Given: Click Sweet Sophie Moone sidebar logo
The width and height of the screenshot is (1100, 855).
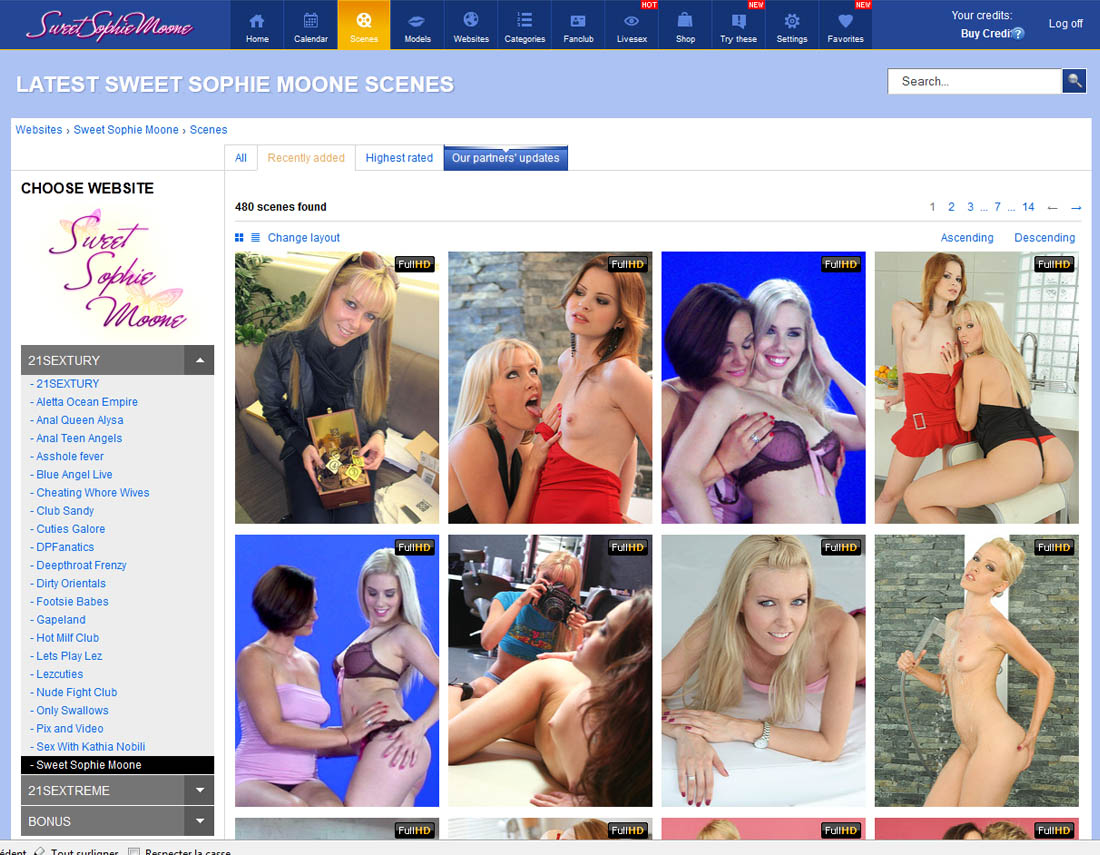Looking at the screenshot, I should click(116, 270).
